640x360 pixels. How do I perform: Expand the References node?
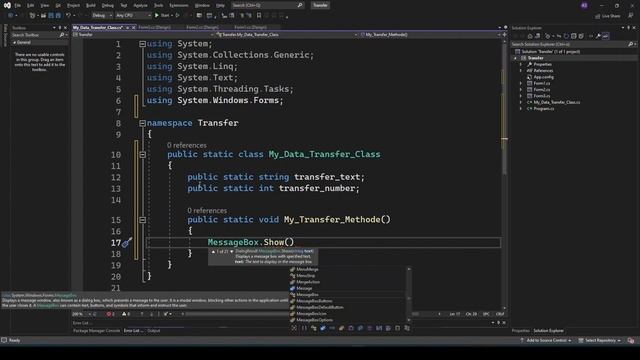[x=521, y=71]
